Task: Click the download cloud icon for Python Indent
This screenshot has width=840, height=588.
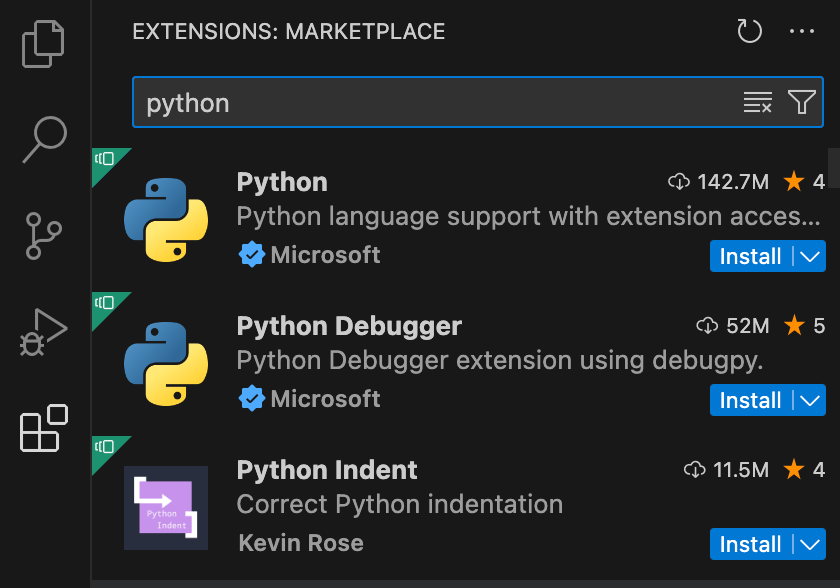Action: coord(694,470)
